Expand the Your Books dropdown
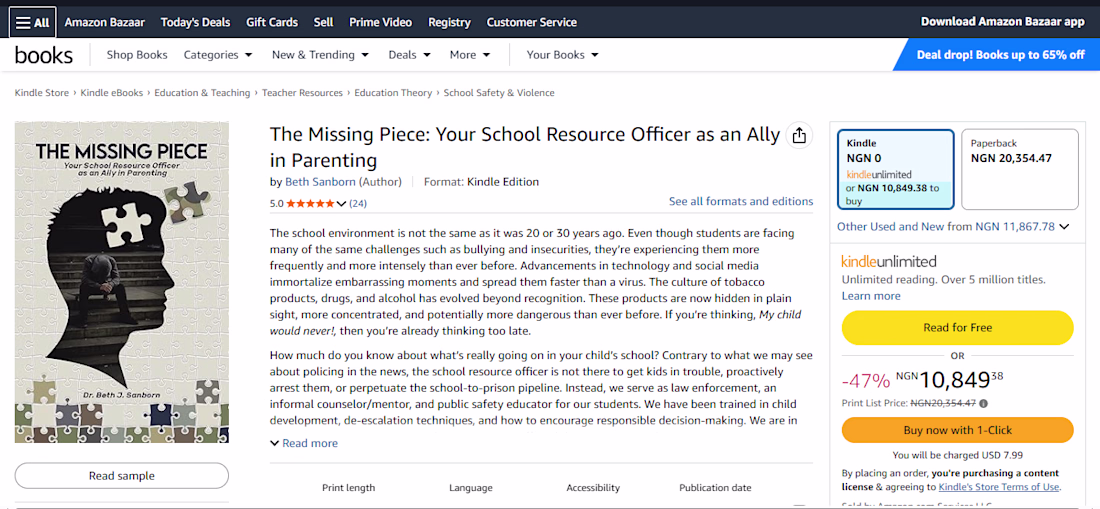This screenshot has height=509, width=1100. [563, 55]
